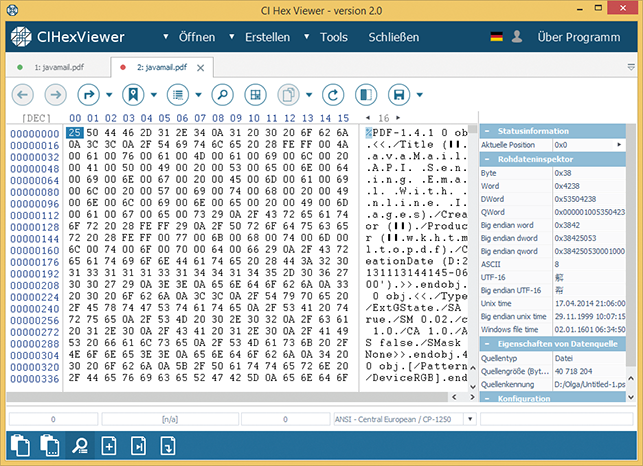
Task: Open the tab list dropdown at right of tabs
Action: click(631, 67)
